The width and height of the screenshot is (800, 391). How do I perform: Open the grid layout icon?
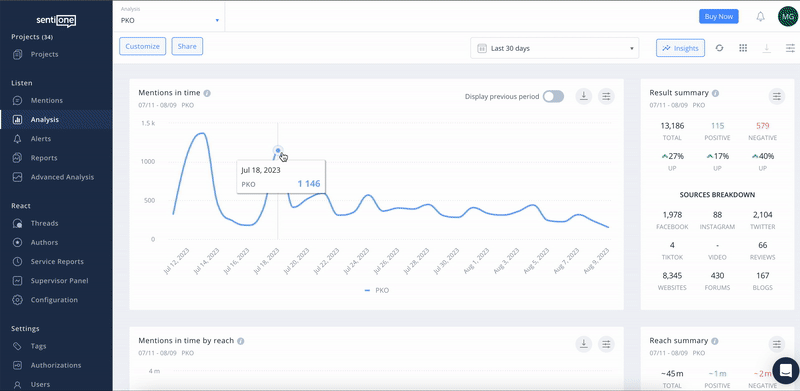pyautogui.click(x=743, y=48)
